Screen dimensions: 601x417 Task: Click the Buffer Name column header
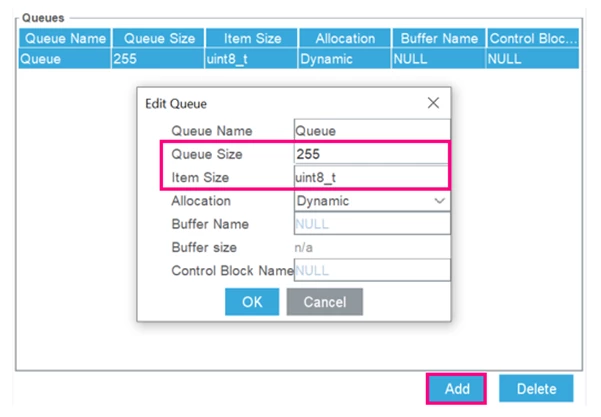coord(438,38)
